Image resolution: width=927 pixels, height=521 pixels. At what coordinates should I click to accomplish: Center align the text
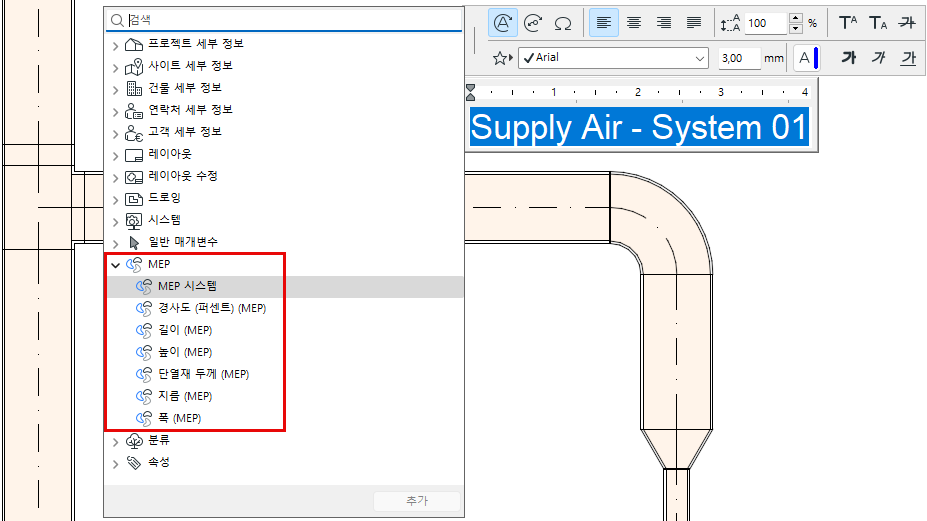coord(634,23)
